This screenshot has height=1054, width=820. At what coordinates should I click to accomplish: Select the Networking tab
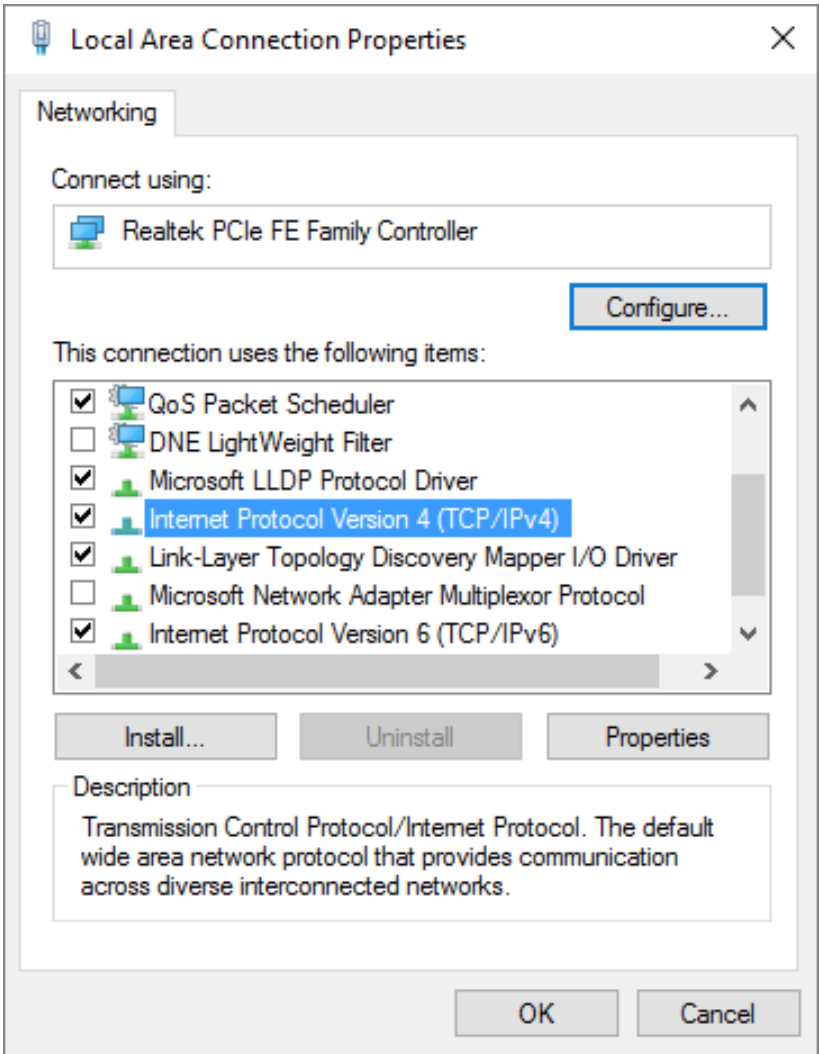coord(97,112)
